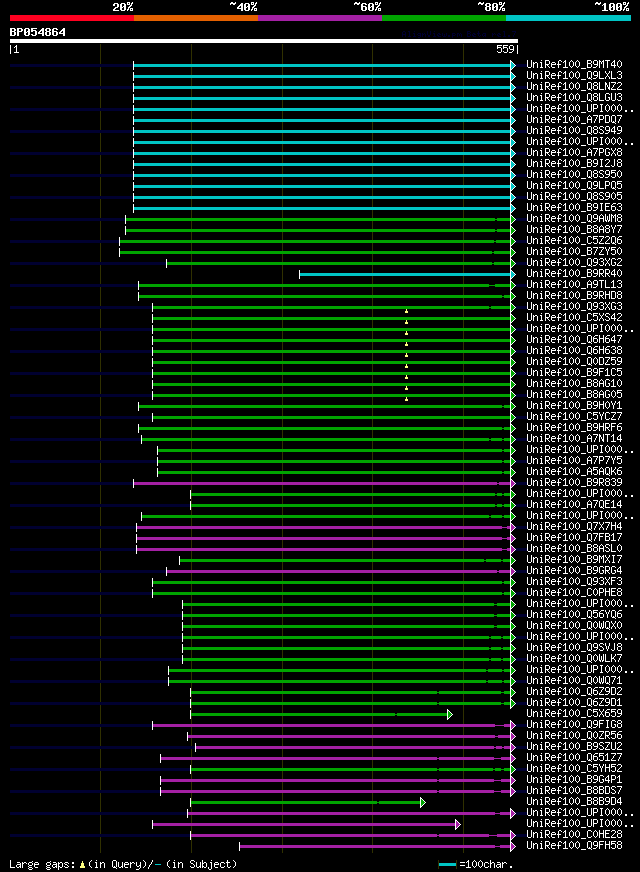Click the red 20% identity legend segment

tap(72, 18)
